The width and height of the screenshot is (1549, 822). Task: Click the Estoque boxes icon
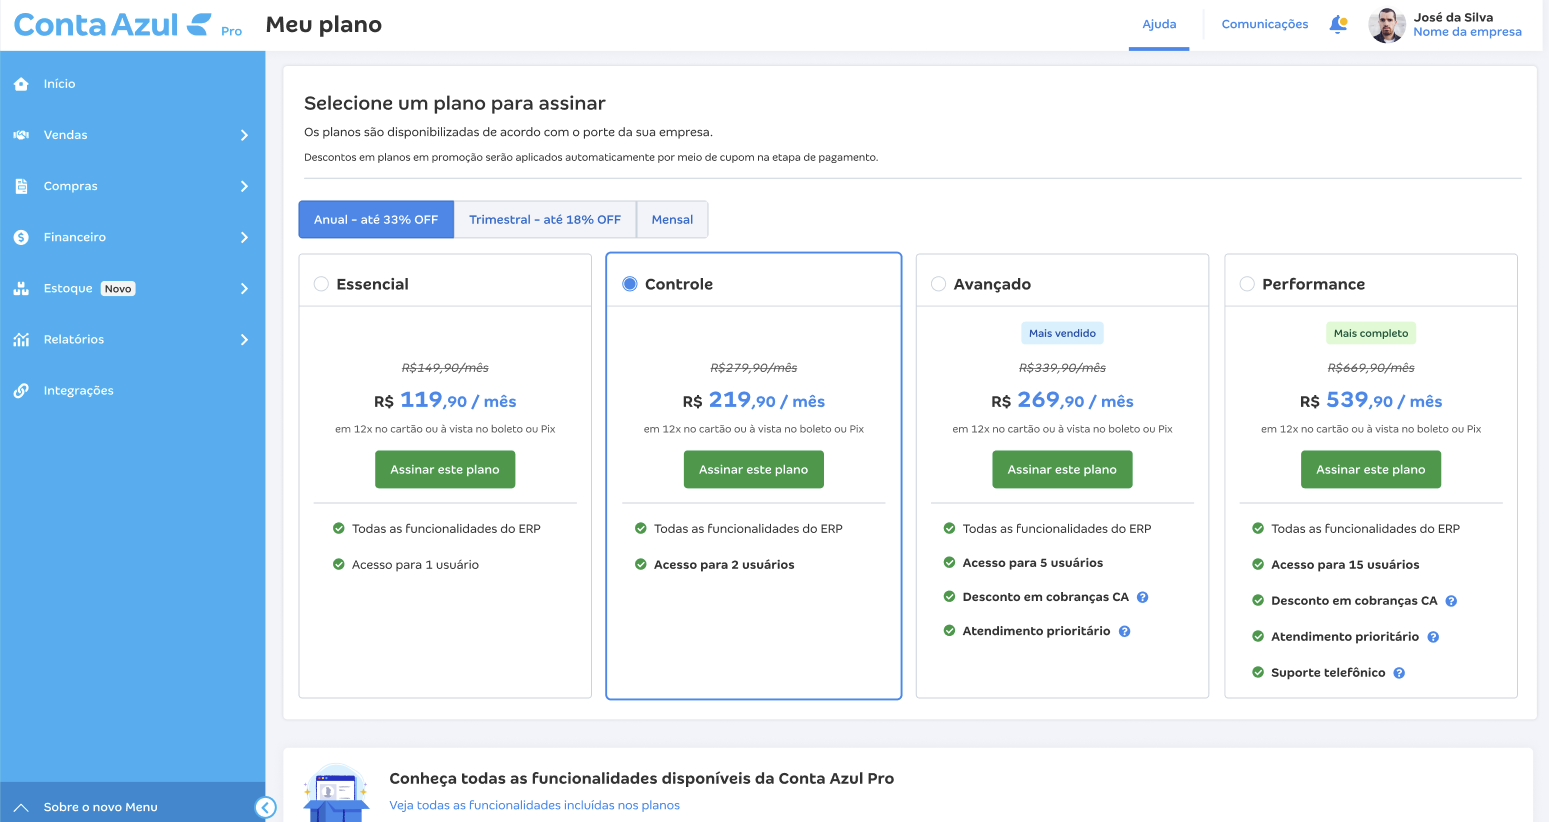[x=21, y=288]
